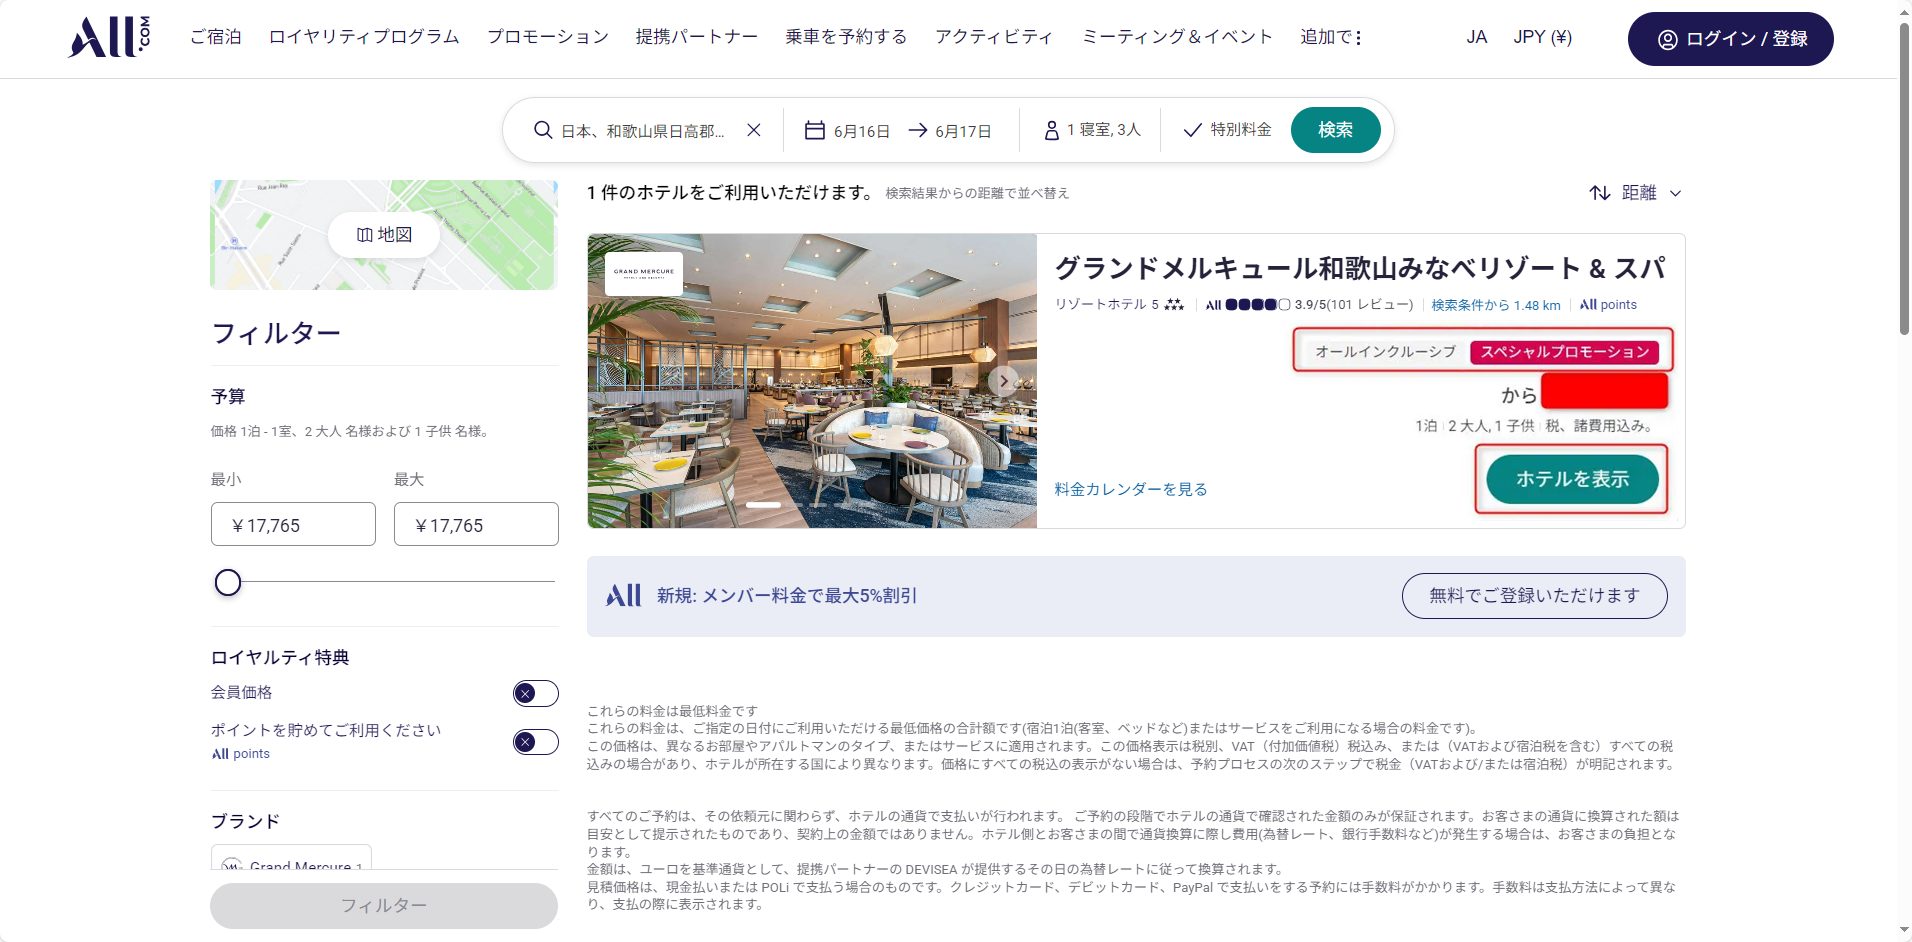This screenshot has height=942, width=1912.
Task: Toggle the 特別料金 checkmark option
Action: tap(1227, 129)
